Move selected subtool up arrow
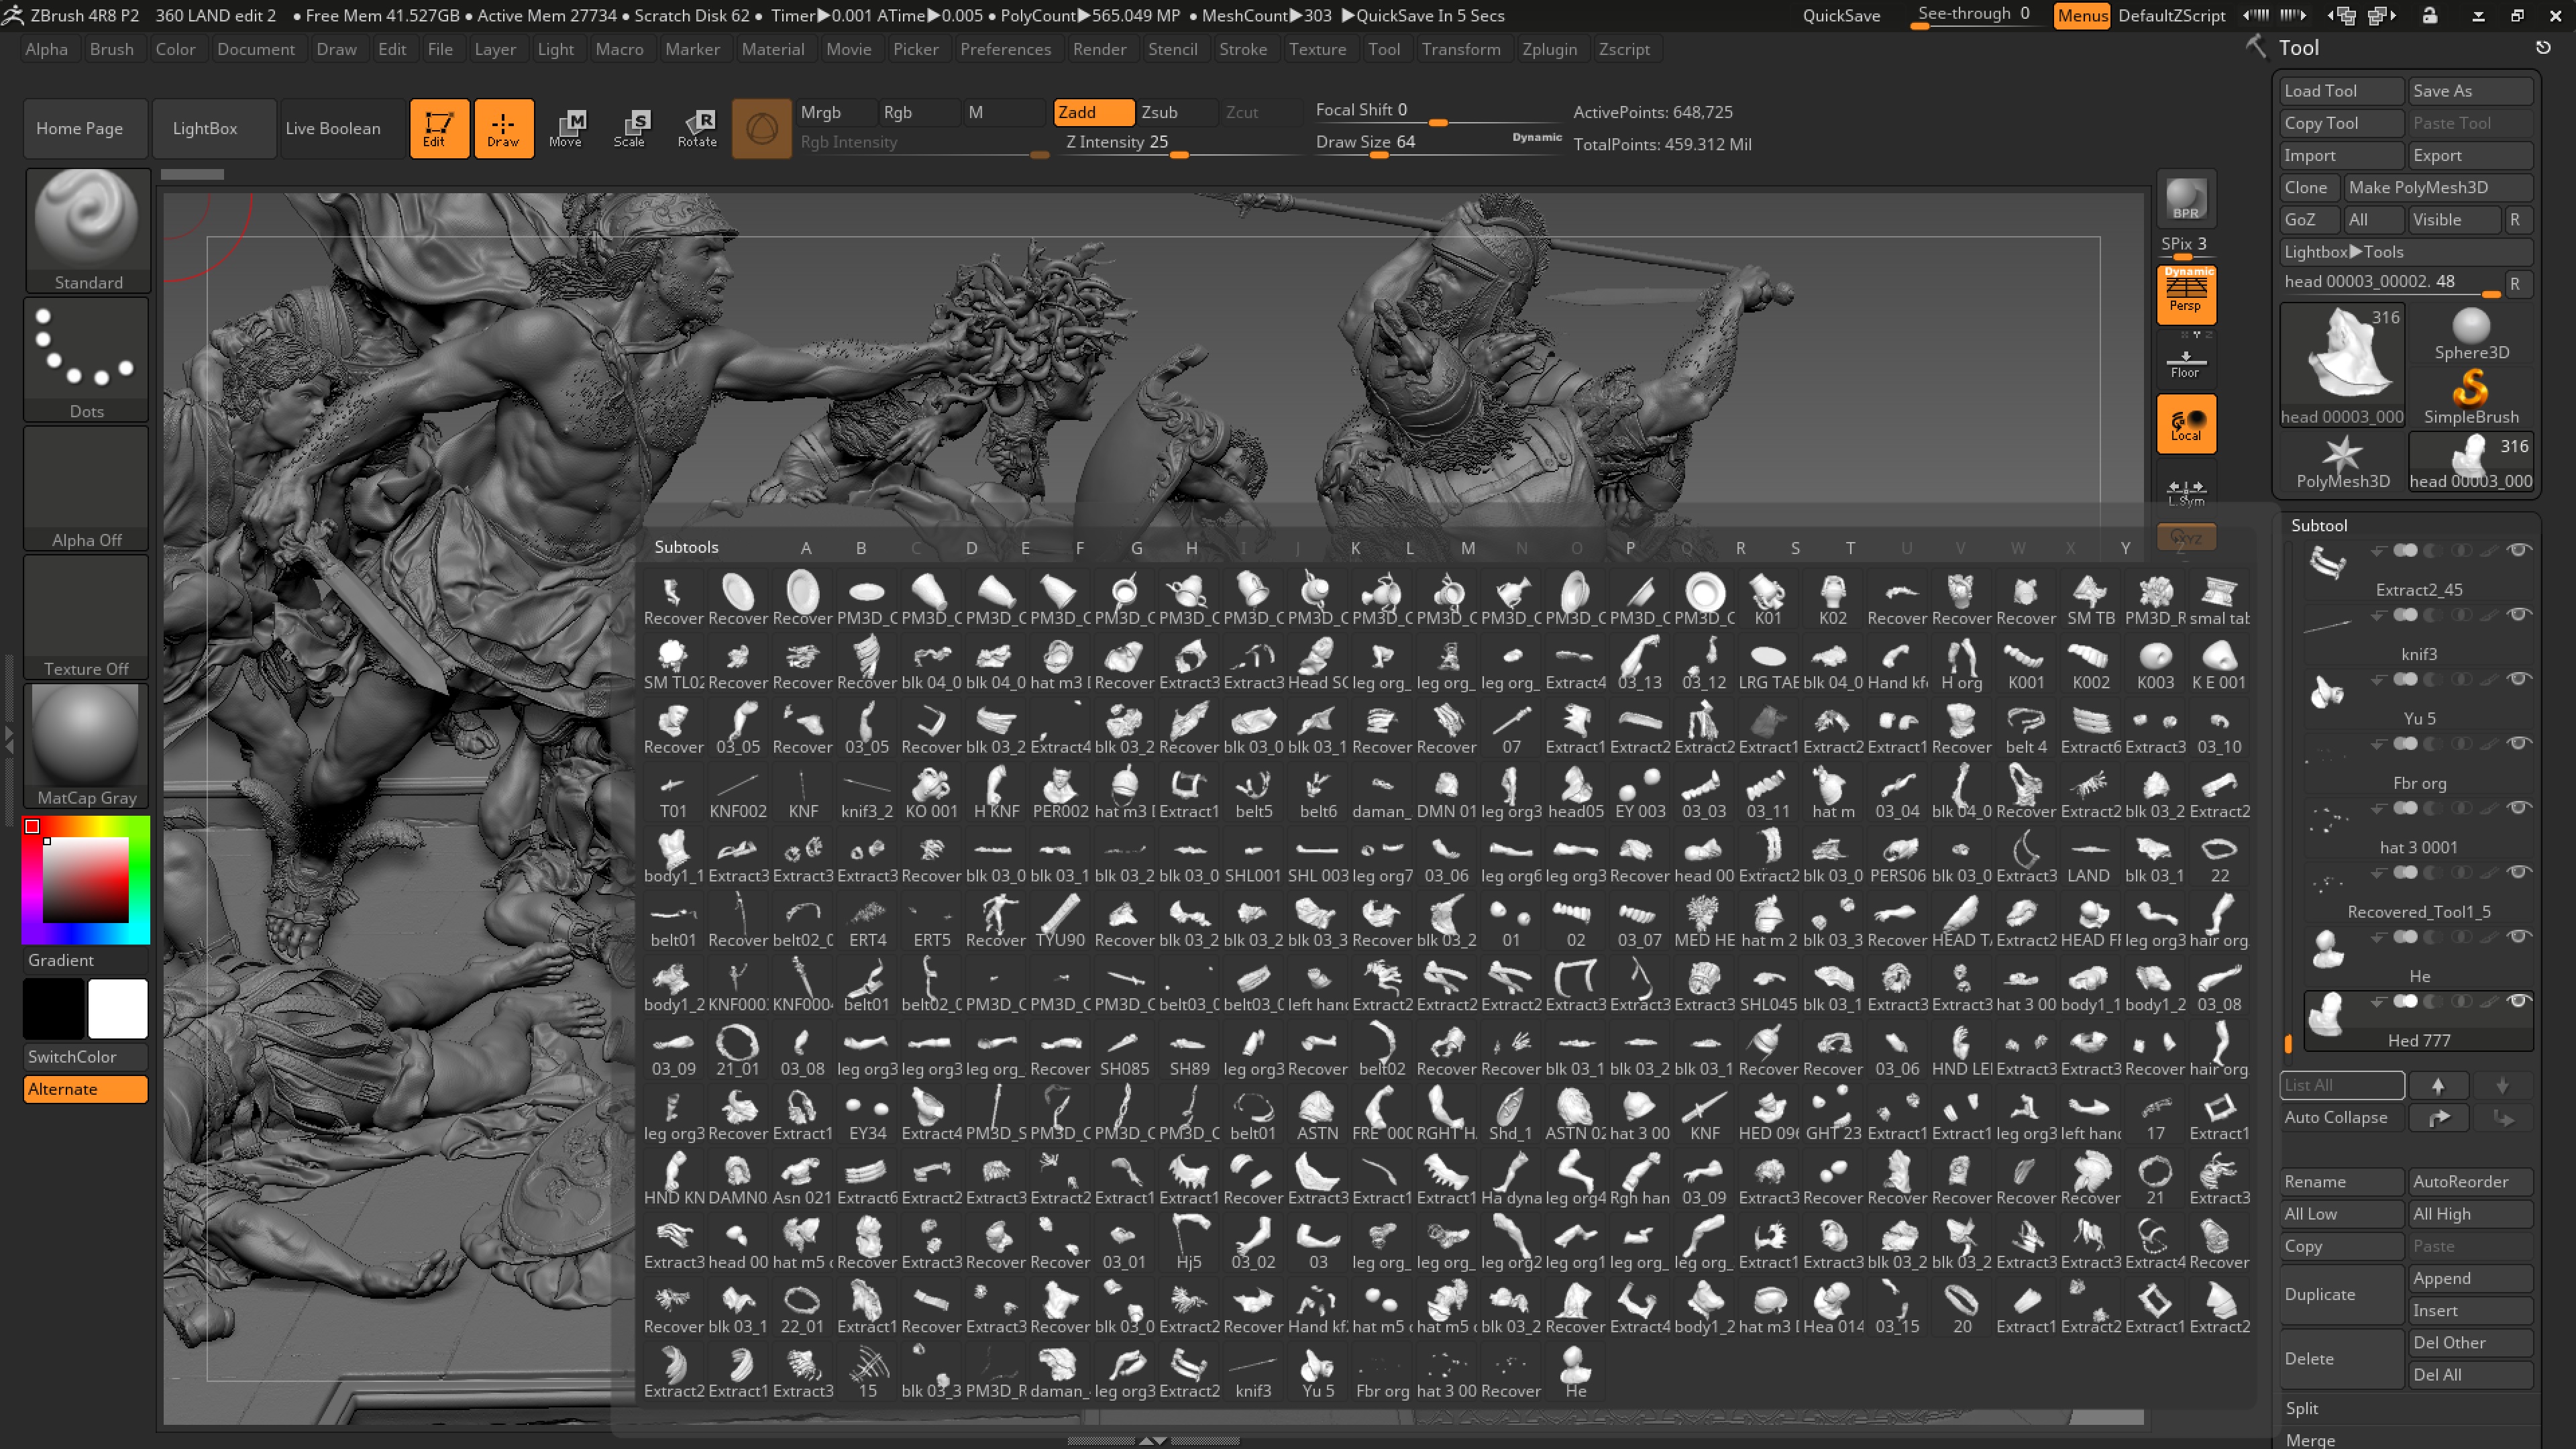Screen dimensions: 2576x1449 (x=2438, y=1085)
